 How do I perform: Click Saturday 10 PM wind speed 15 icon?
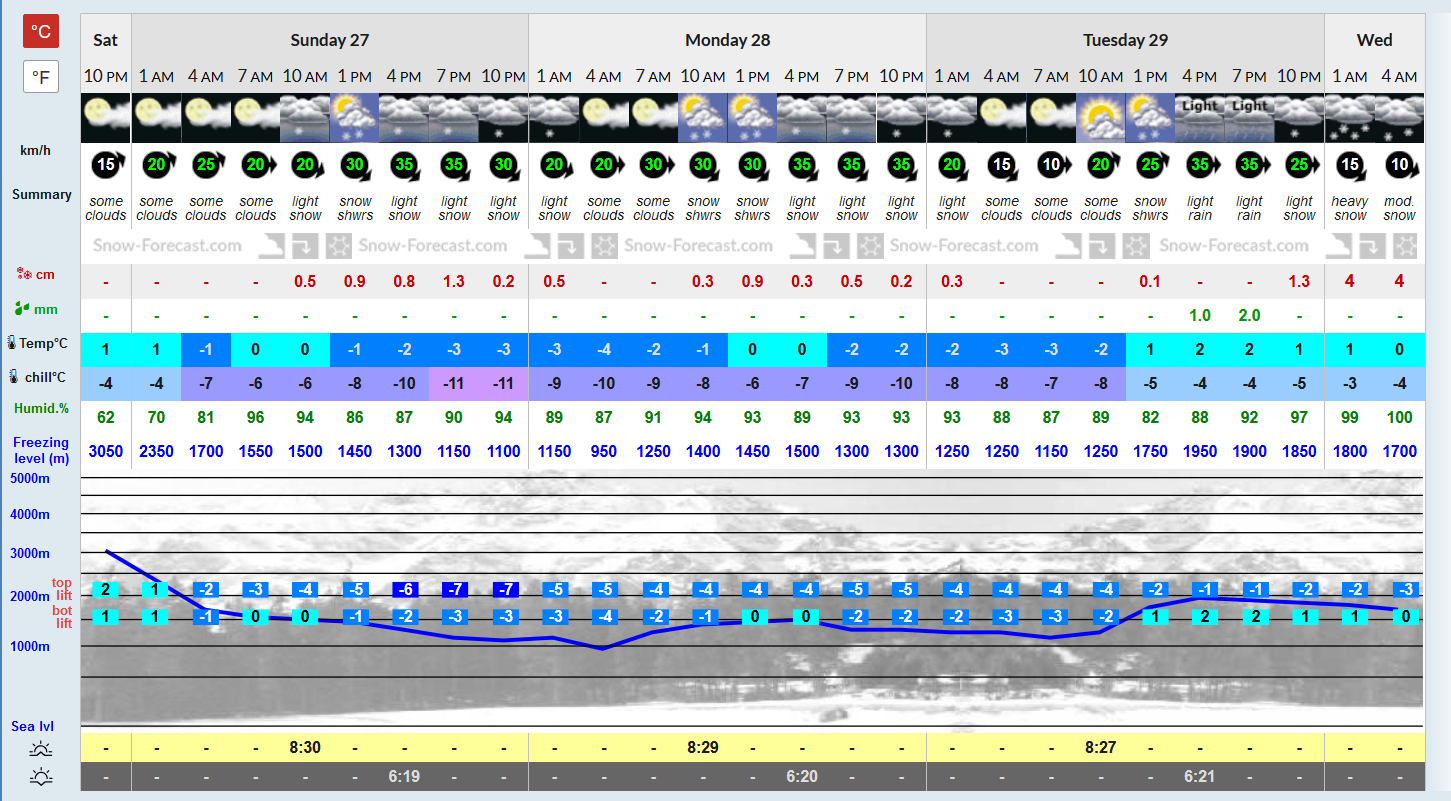[106, 165]
